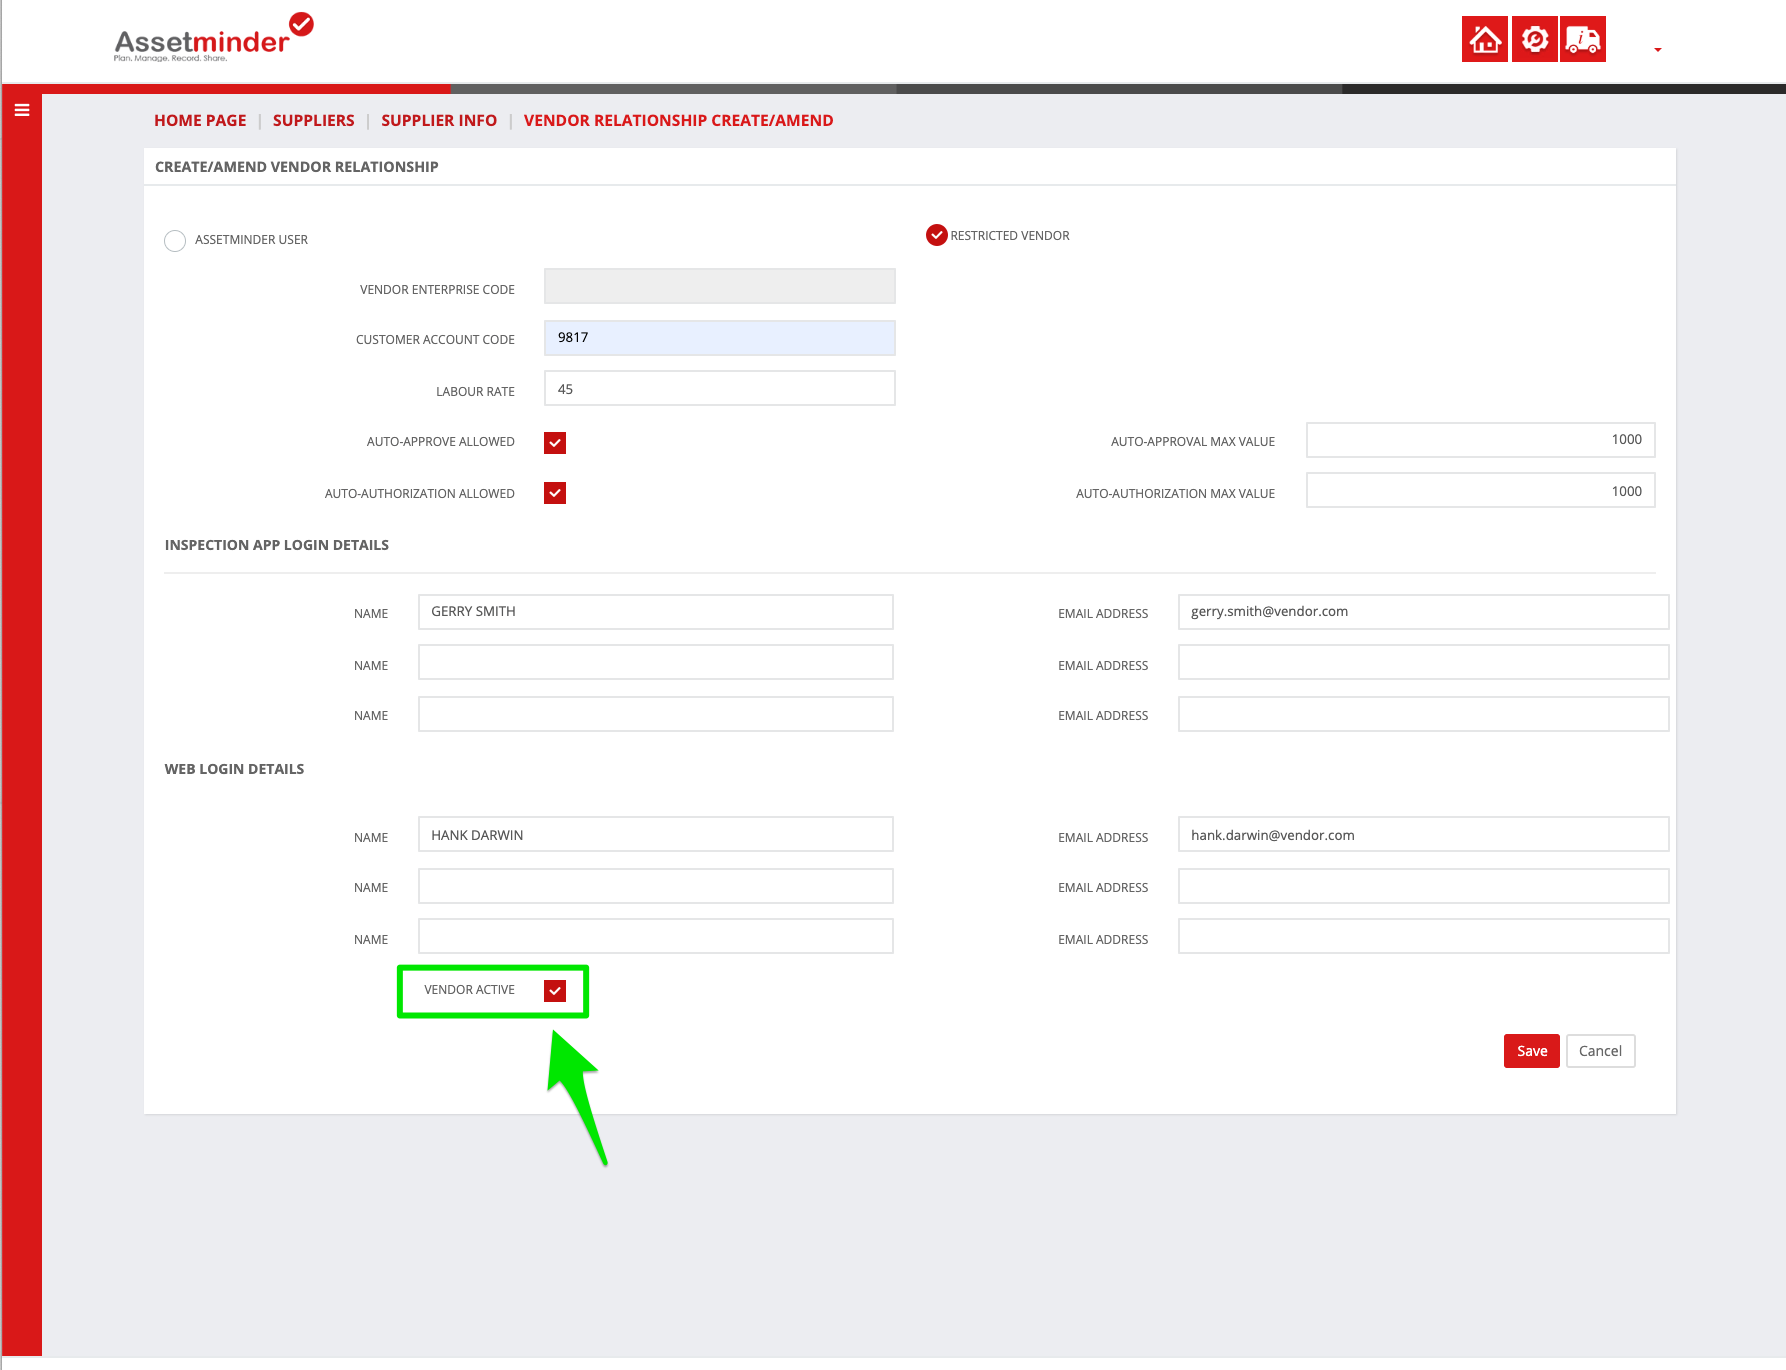
Task: Cancel the vendor relationship edit
Action: pos(1600,1051)
